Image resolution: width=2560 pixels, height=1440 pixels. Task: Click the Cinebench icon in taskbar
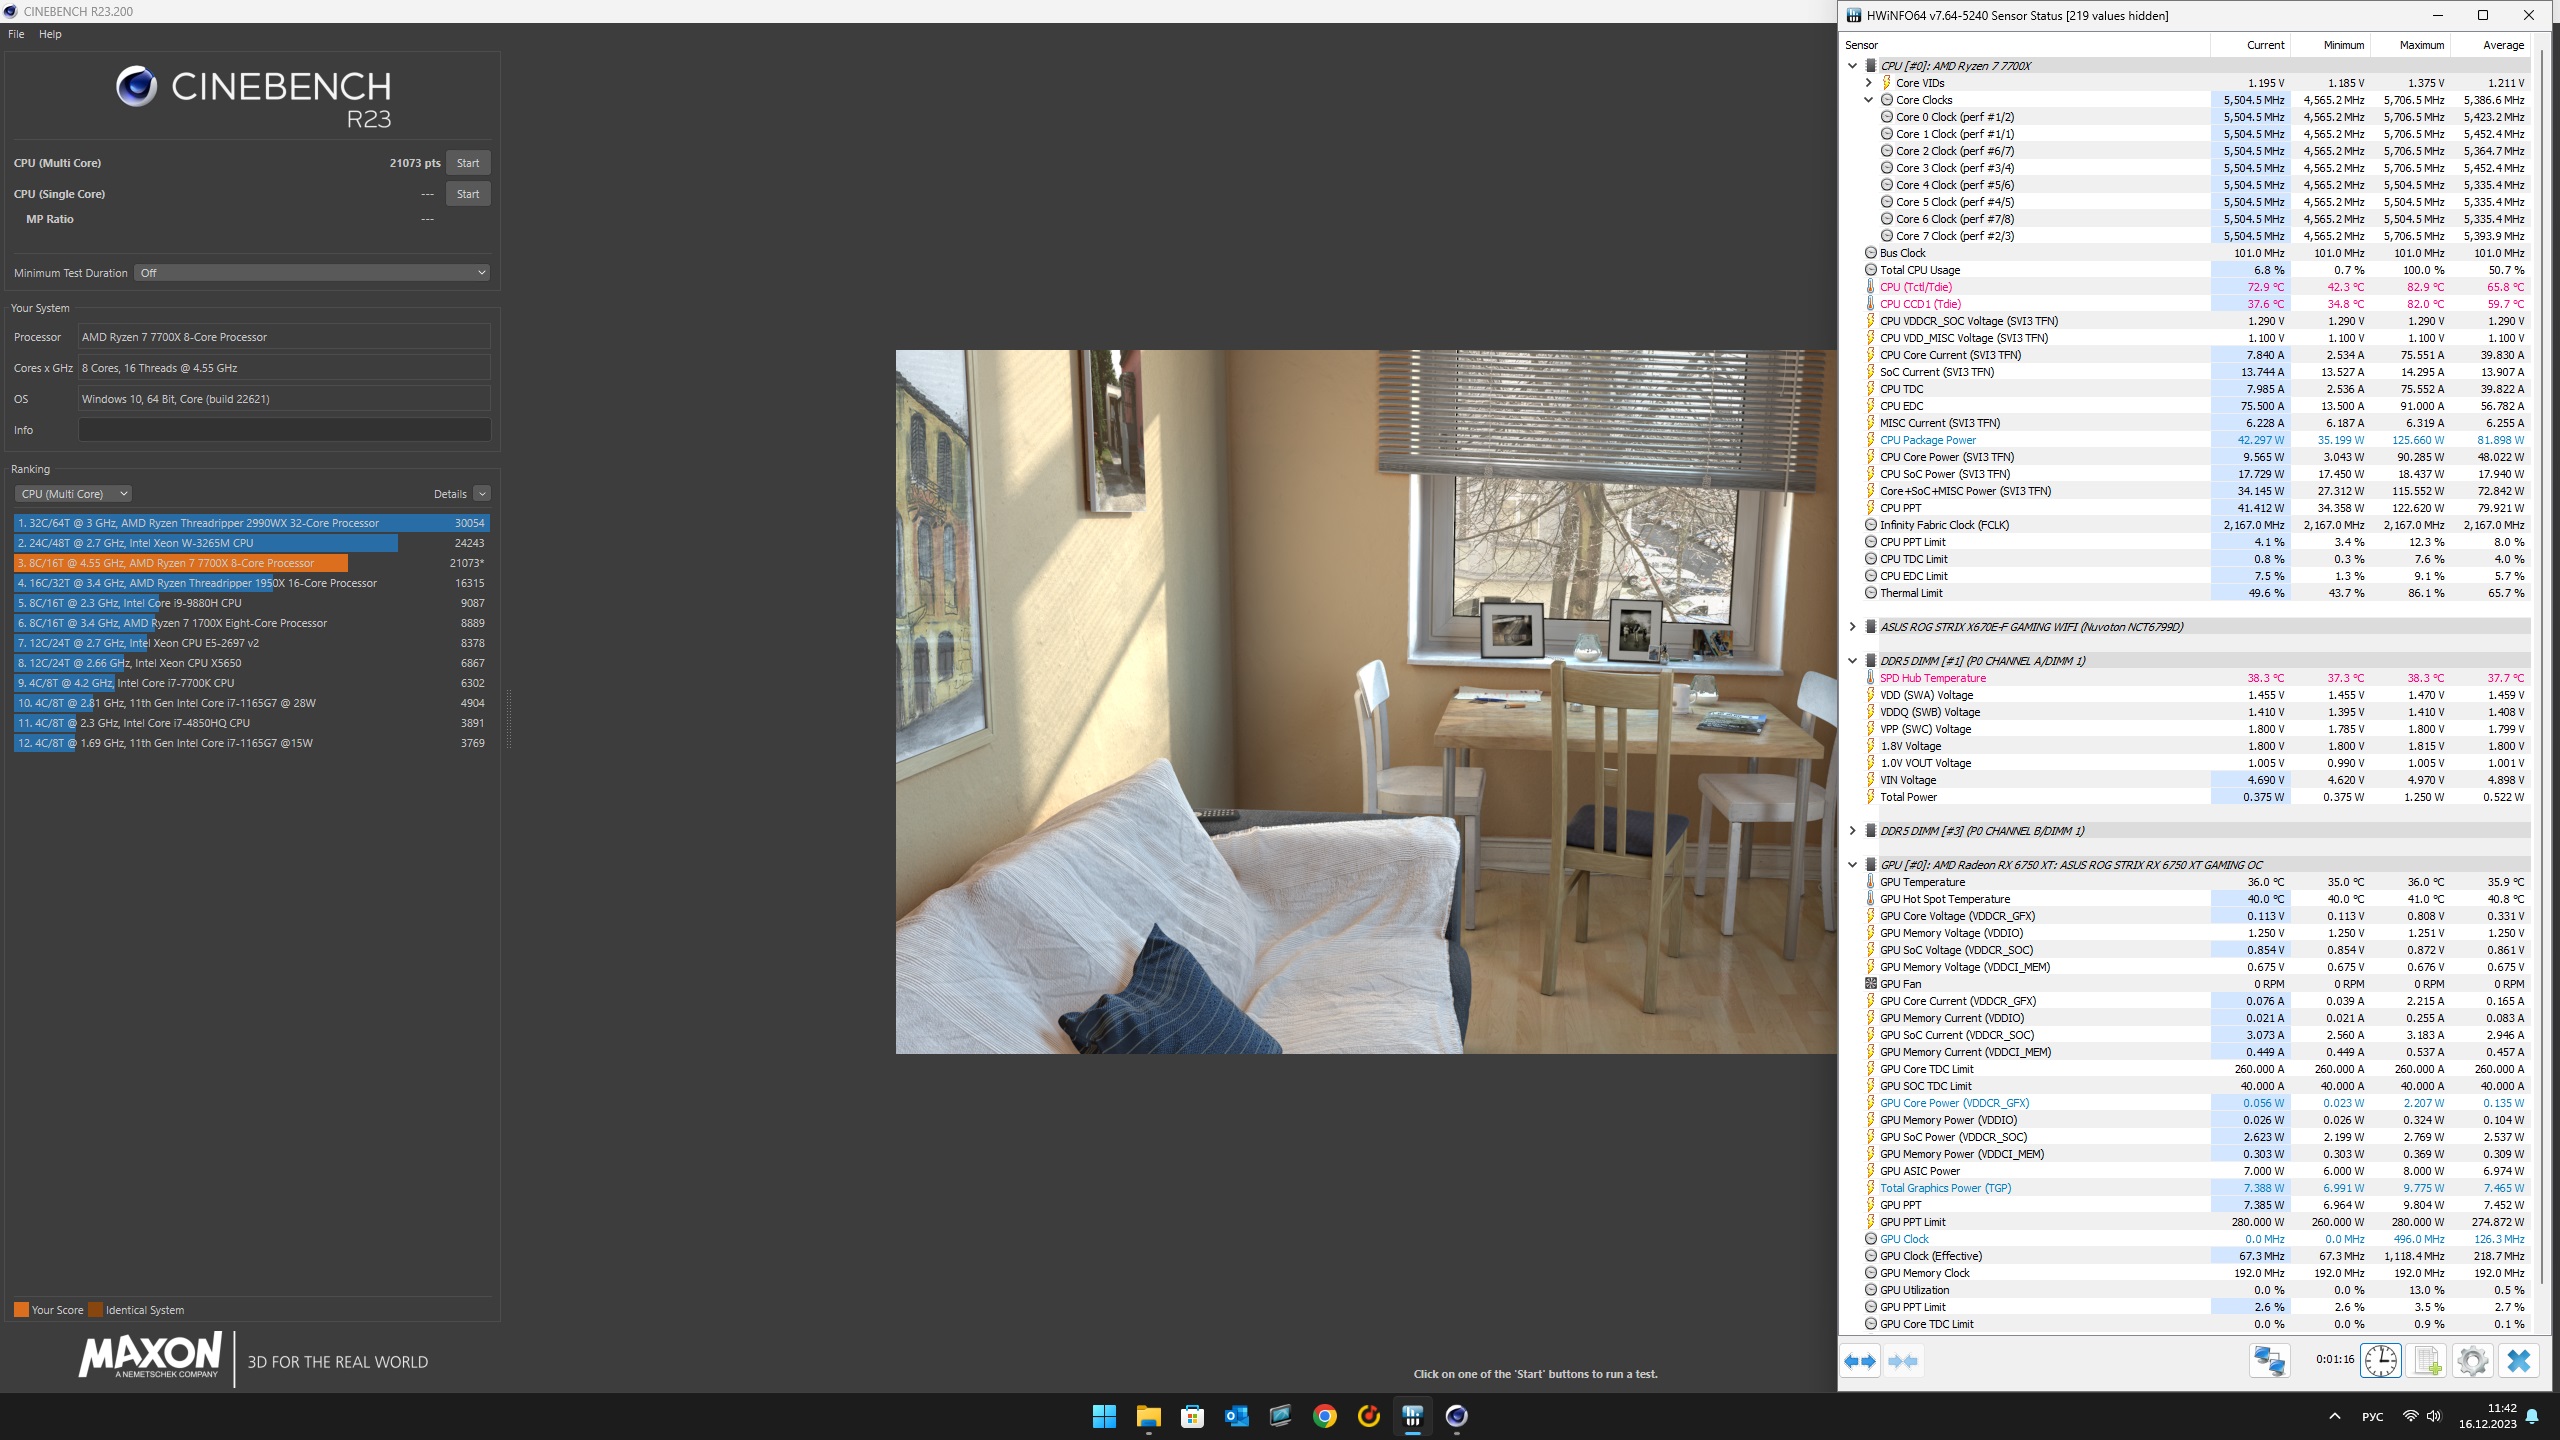pyautogui.click(x=1456, y=1416)
